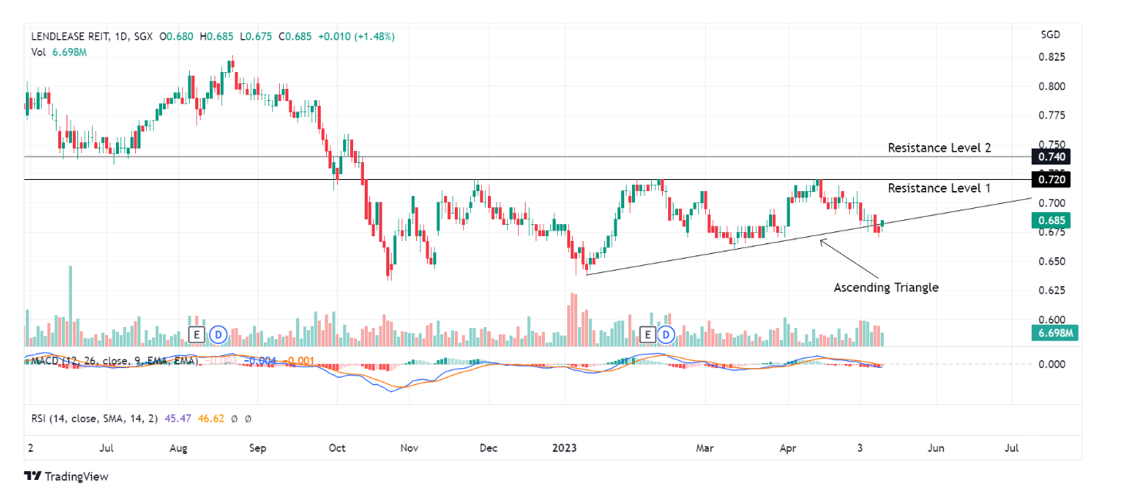
Task: Click the 0.600 price axis value
Action: pyautogui.click(x=1050, y=319)
